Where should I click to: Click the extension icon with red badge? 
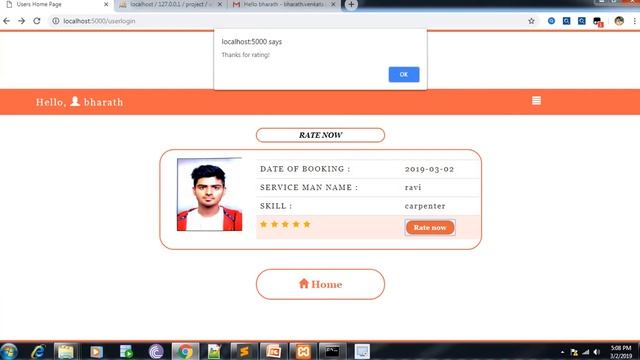click(x=598, y=22)
